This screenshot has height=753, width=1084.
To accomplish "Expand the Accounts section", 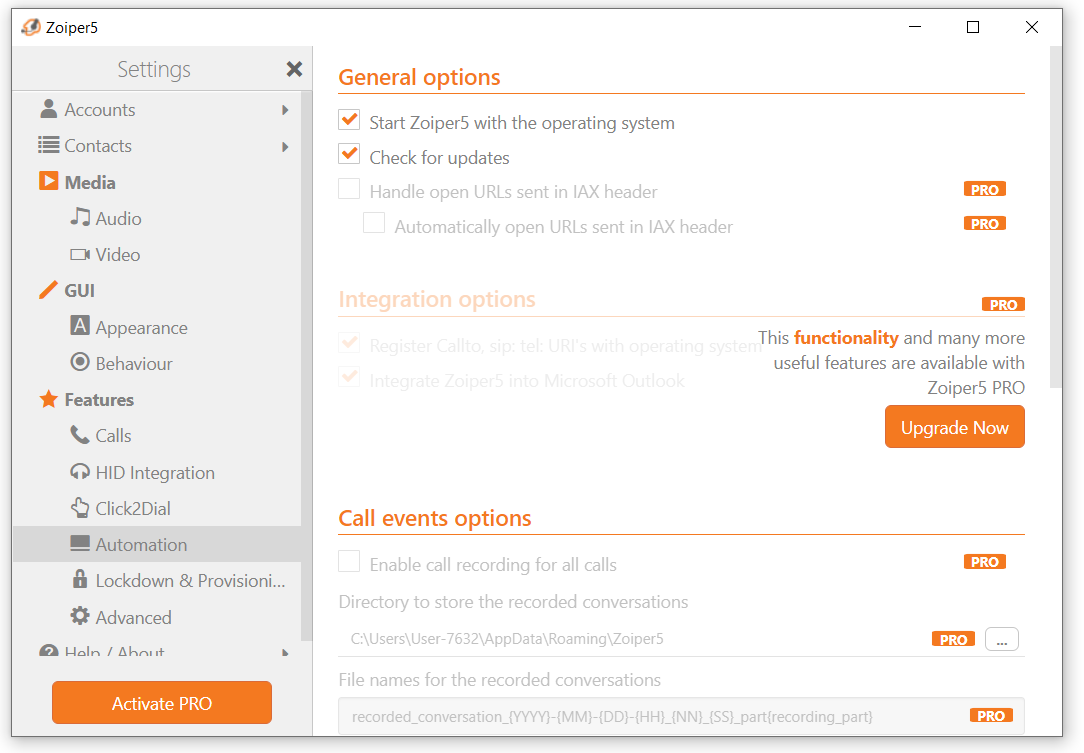I will click(284, 109).
